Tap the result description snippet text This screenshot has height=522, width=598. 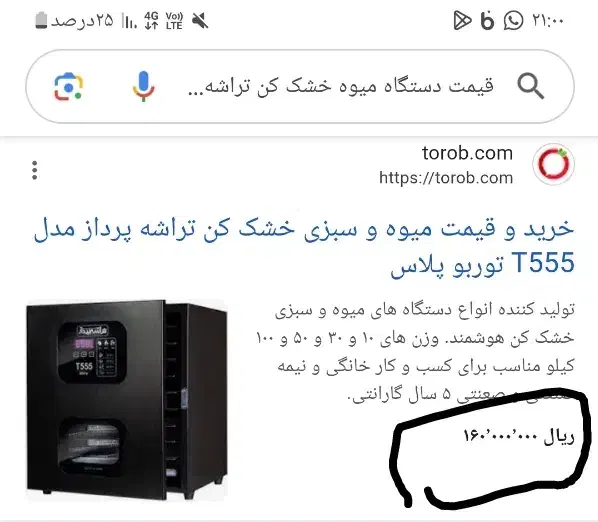tap(415, 352)
